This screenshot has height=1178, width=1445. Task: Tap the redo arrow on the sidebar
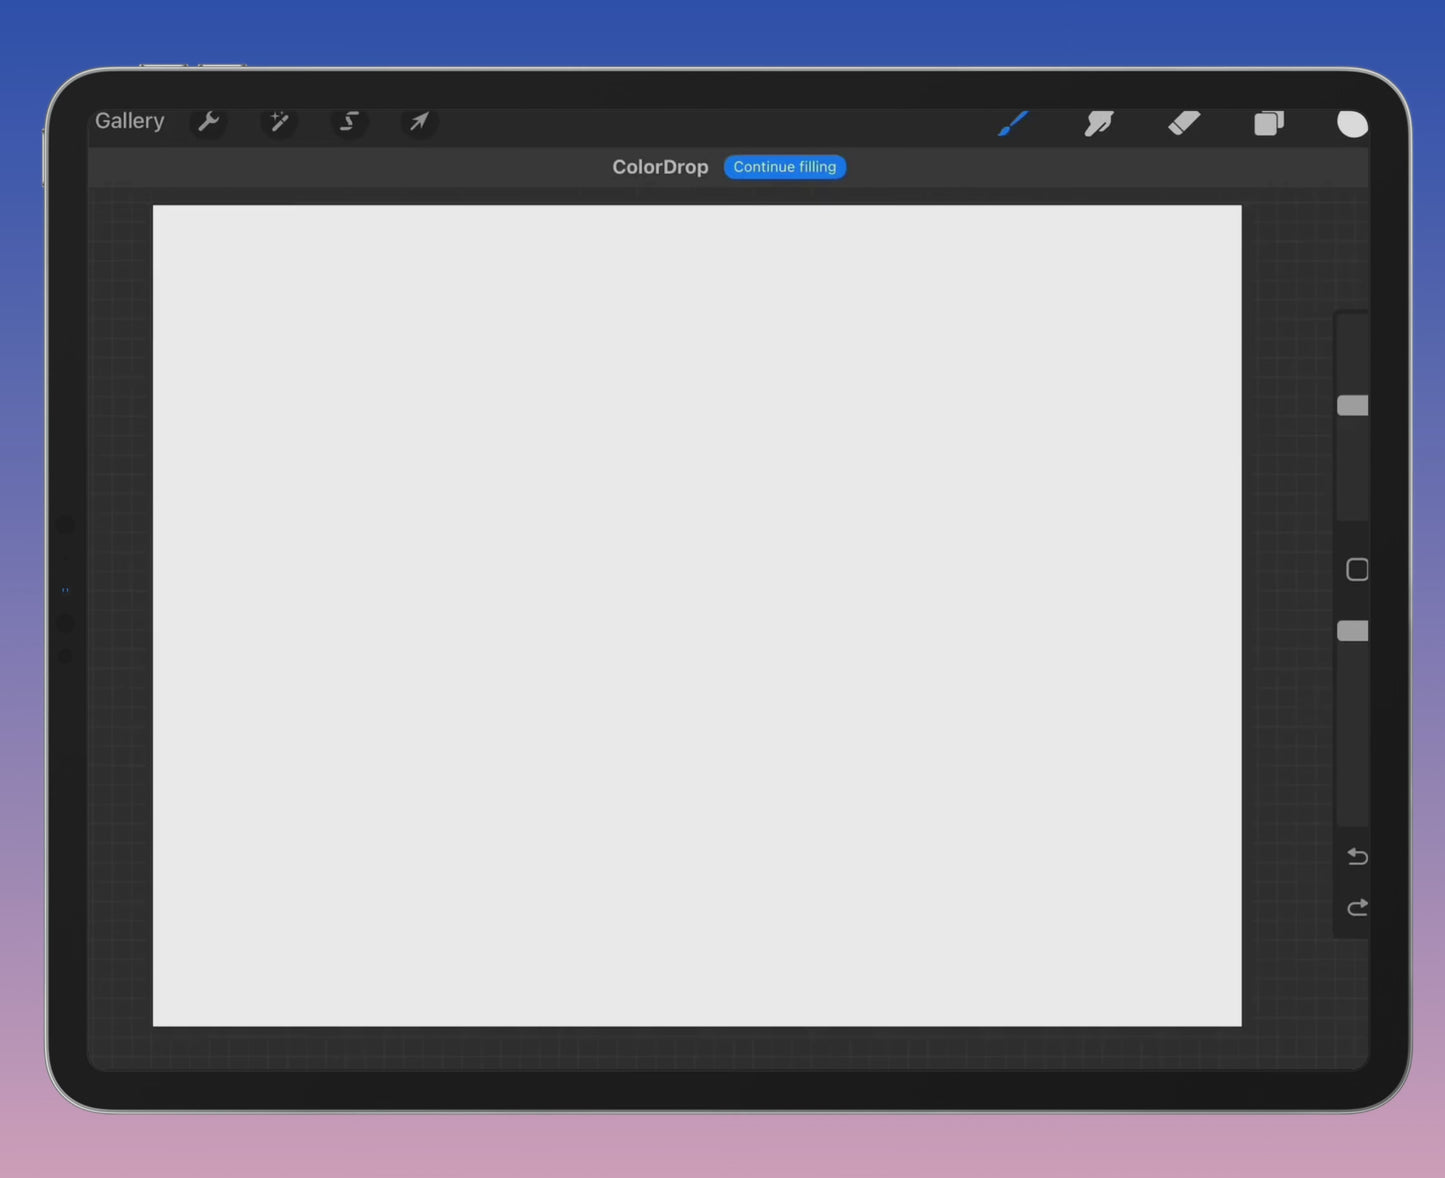pyautogui.click(x=1356, y=908)
